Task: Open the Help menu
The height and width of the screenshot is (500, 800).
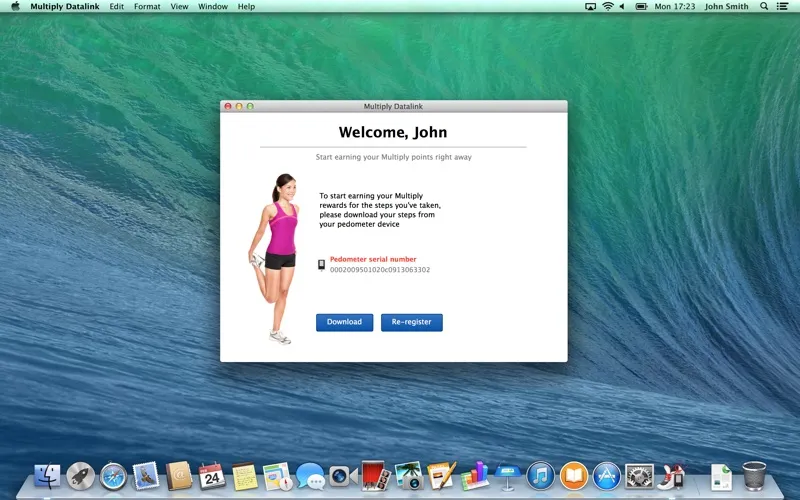Action: pos(246,6)
